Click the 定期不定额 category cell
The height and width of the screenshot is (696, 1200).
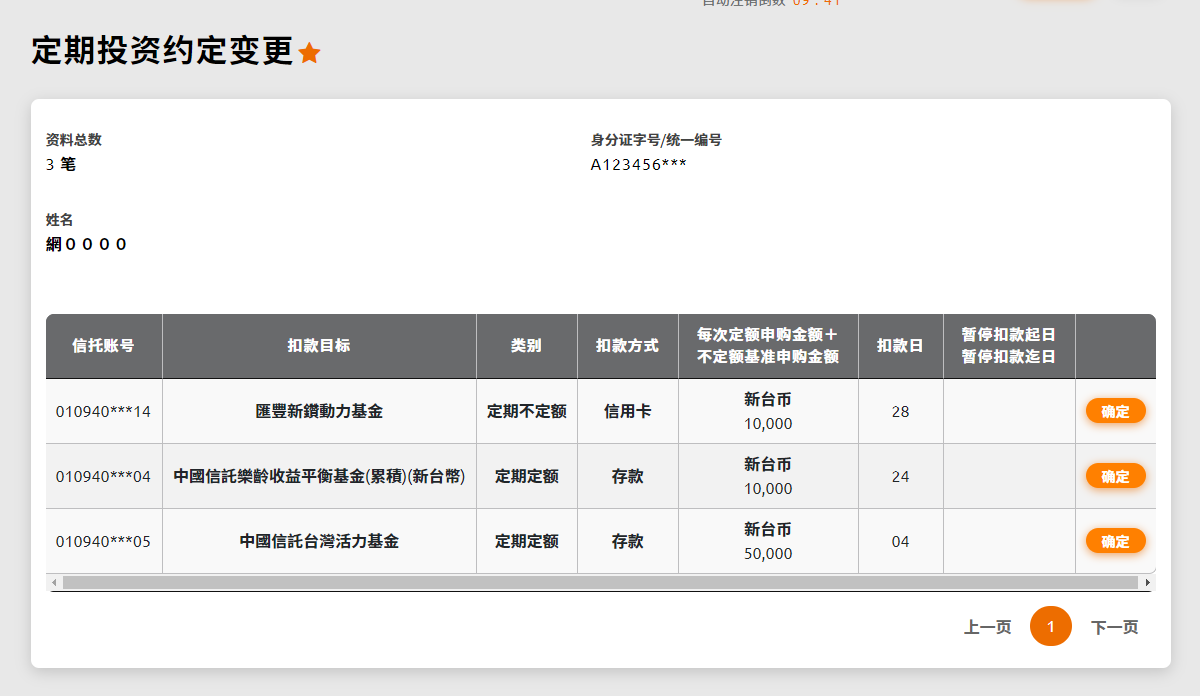pyautogui.click(x=526, y=411)
